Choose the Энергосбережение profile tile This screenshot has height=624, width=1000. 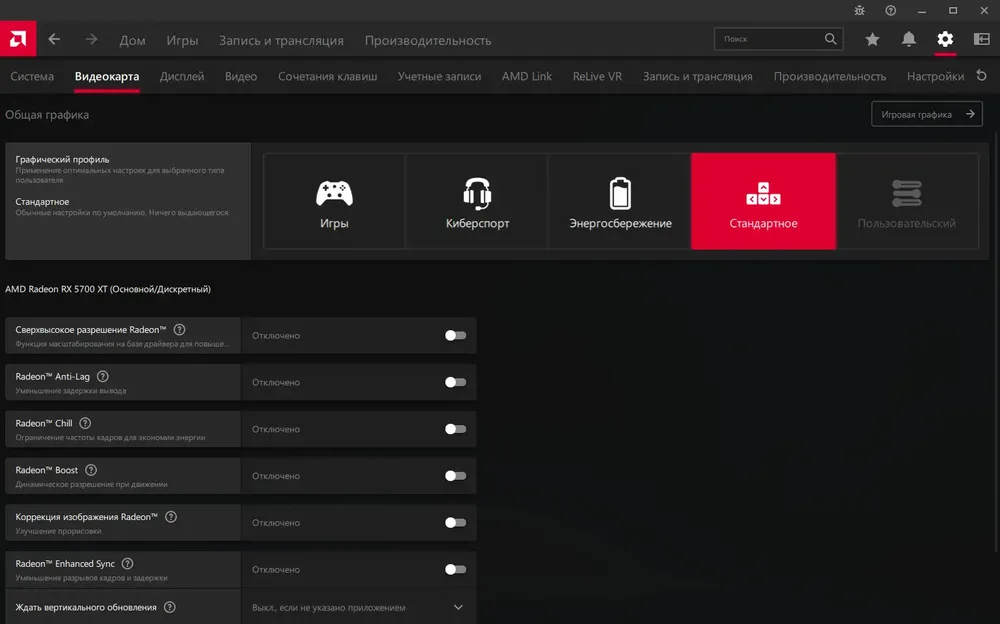pos(620,201)
